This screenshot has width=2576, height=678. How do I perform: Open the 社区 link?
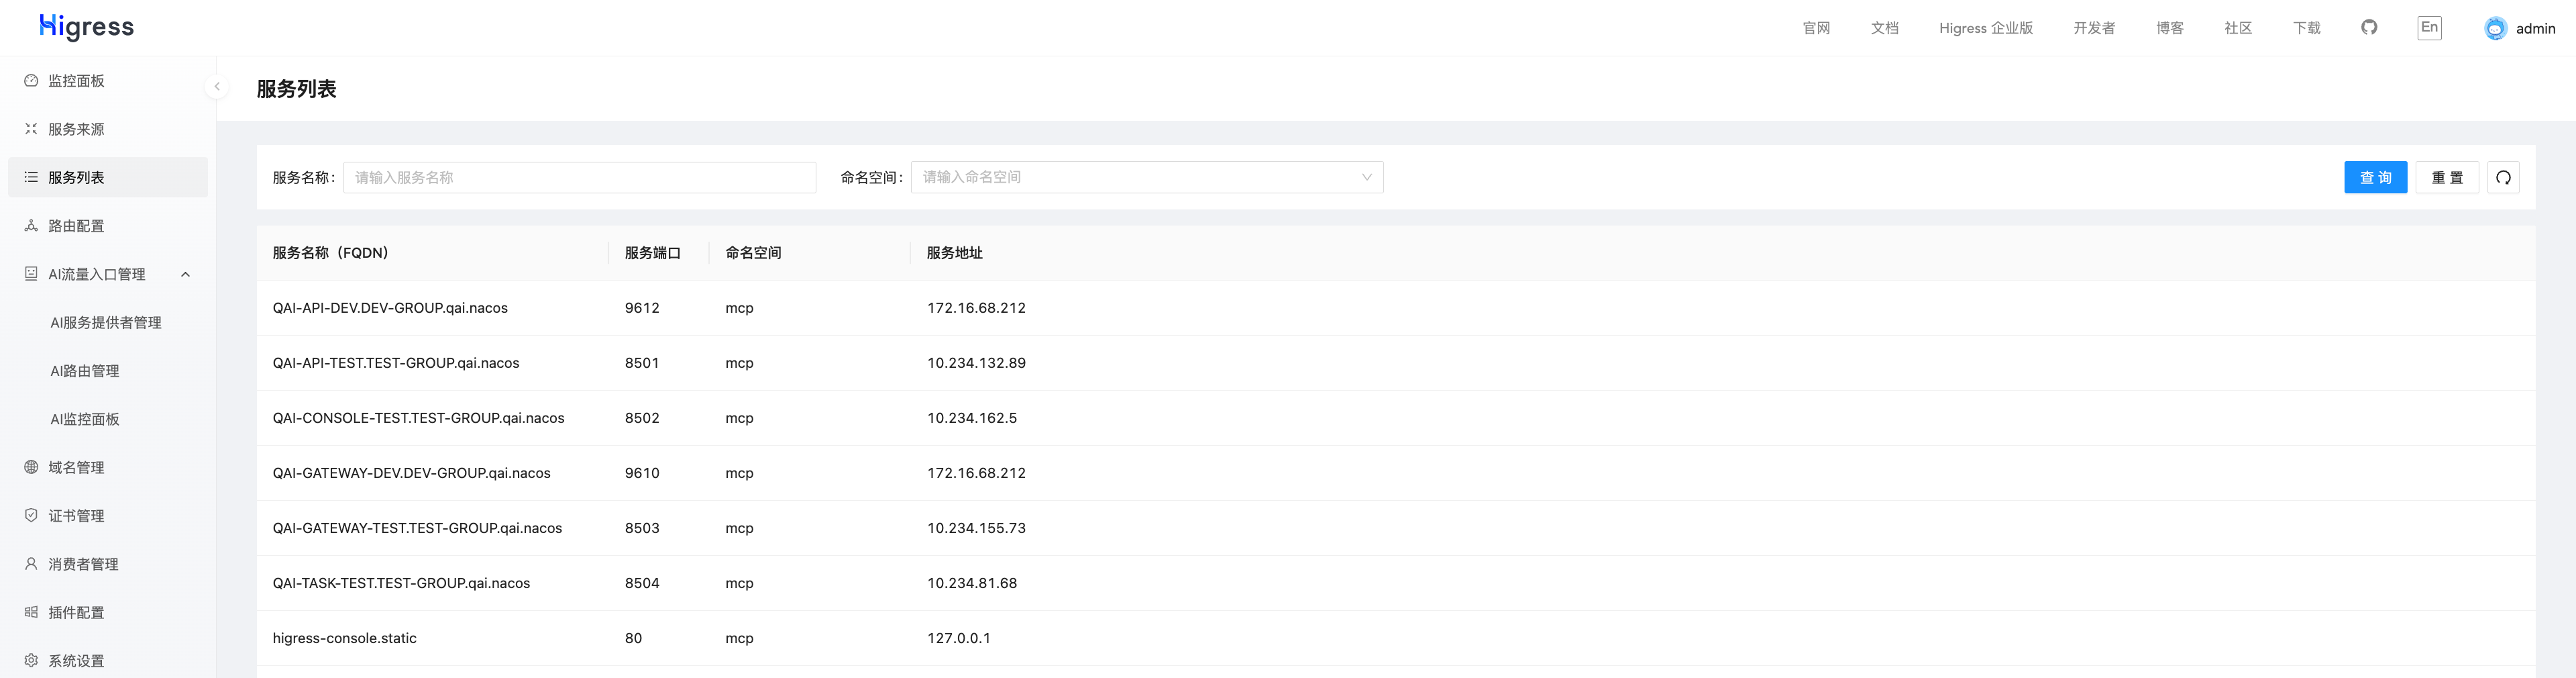click(x=2238, y=28)
